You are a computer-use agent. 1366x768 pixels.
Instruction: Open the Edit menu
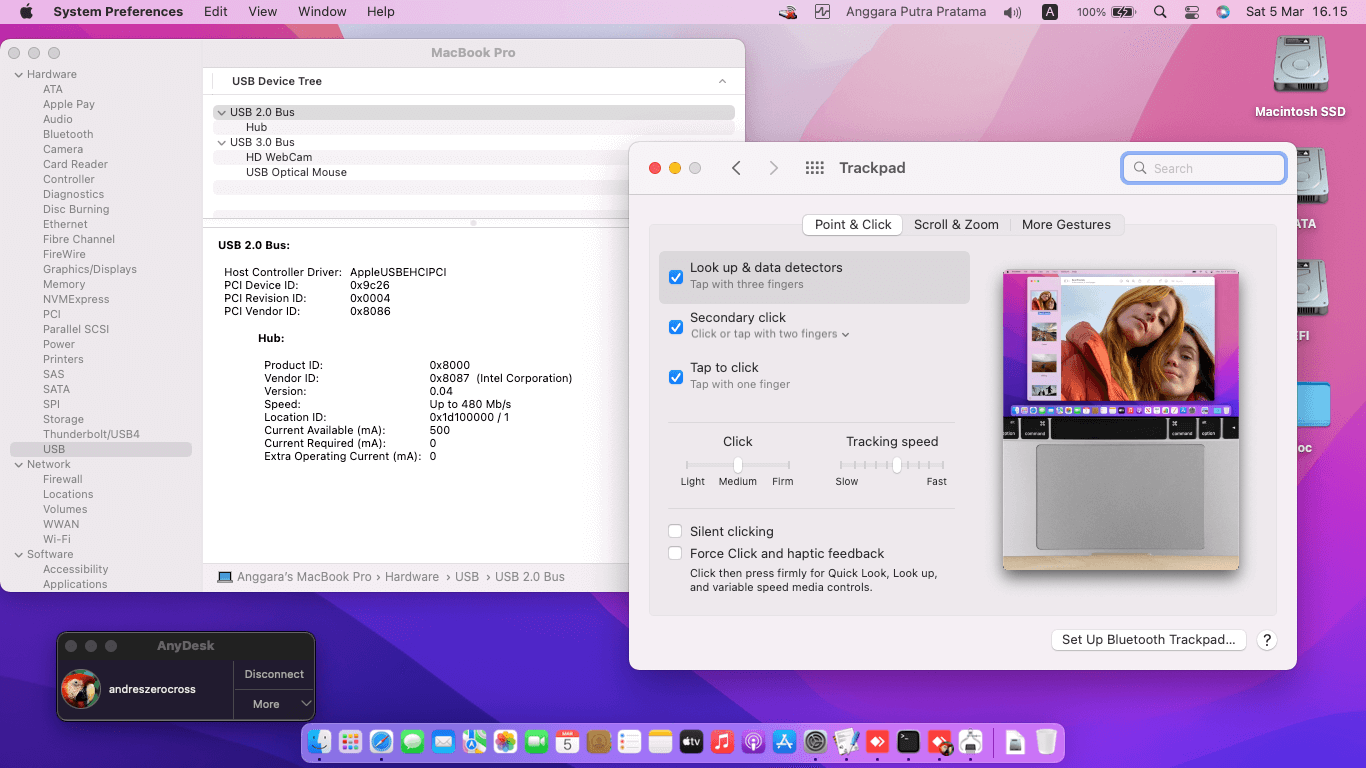pyautogui.click(x=215, y=12)
